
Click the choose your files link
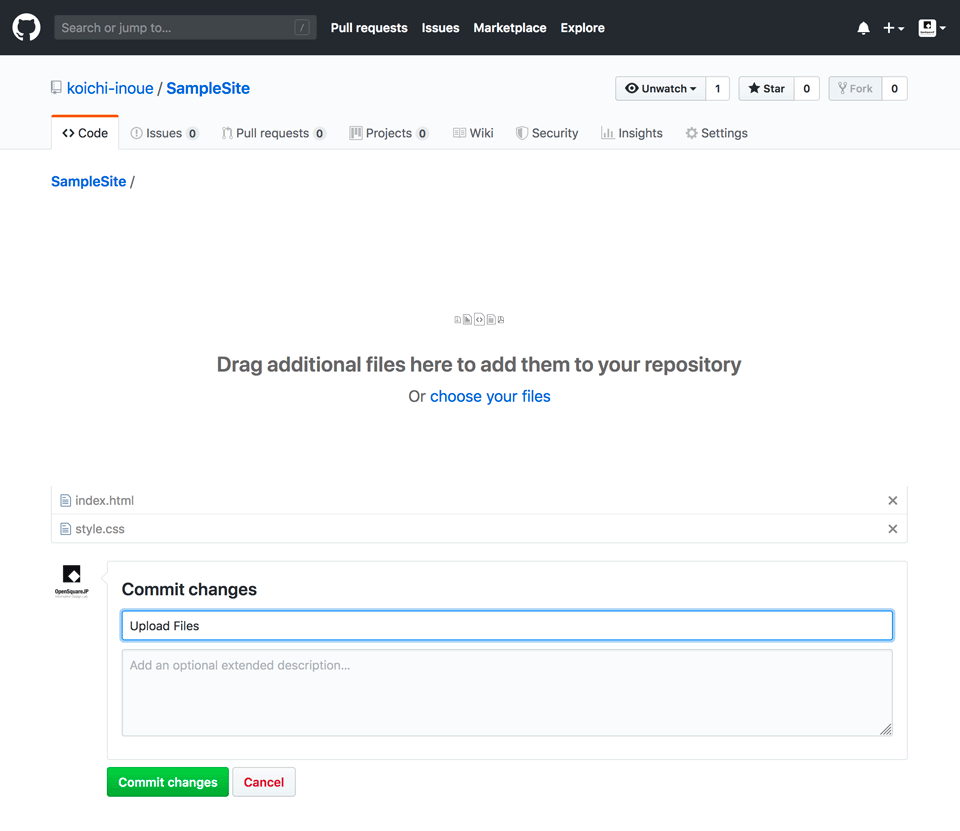coord(490,397)
